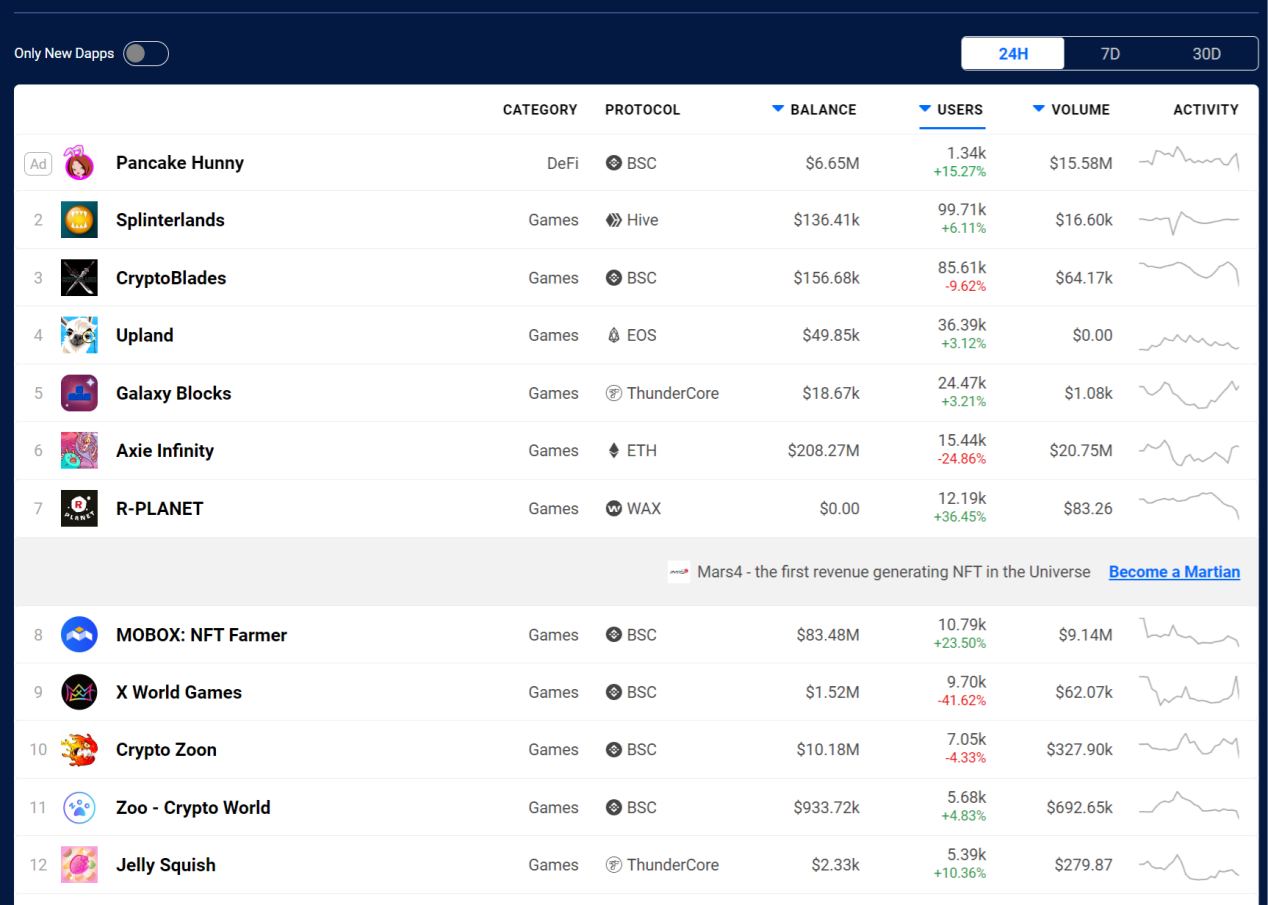
Task: Click ThunderCore protocol icon for Galaxy Blocks
Action: click(x=614, y=393)
